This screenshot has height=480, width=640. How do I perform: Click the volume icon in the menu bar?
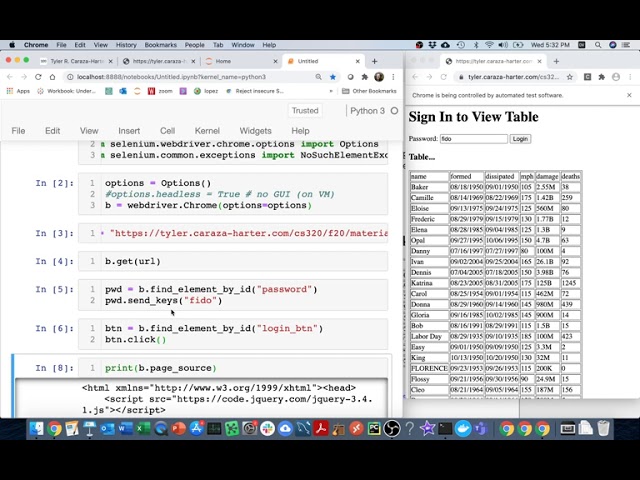tap(503, 45)
